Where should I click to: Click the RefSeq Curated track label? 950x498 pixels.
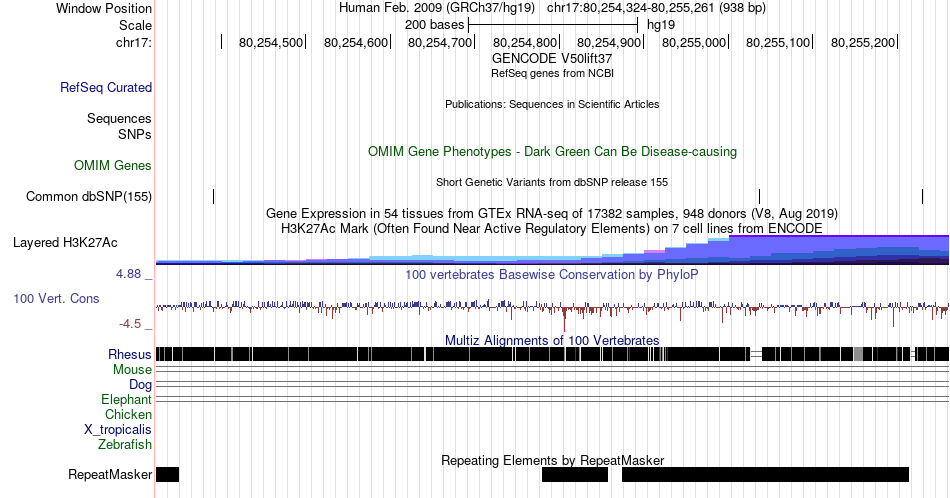coord(105,87)
